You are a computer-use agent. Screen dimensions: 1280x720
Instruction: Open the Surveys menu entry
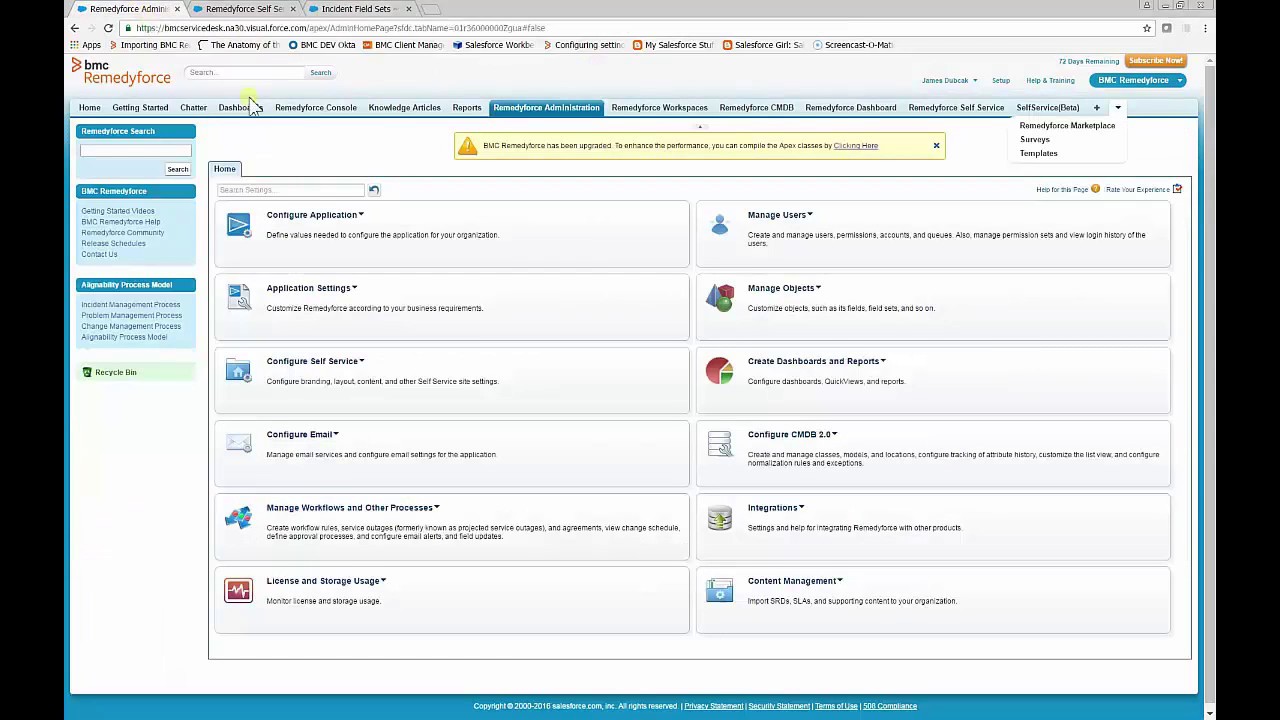pos(1034,140)
